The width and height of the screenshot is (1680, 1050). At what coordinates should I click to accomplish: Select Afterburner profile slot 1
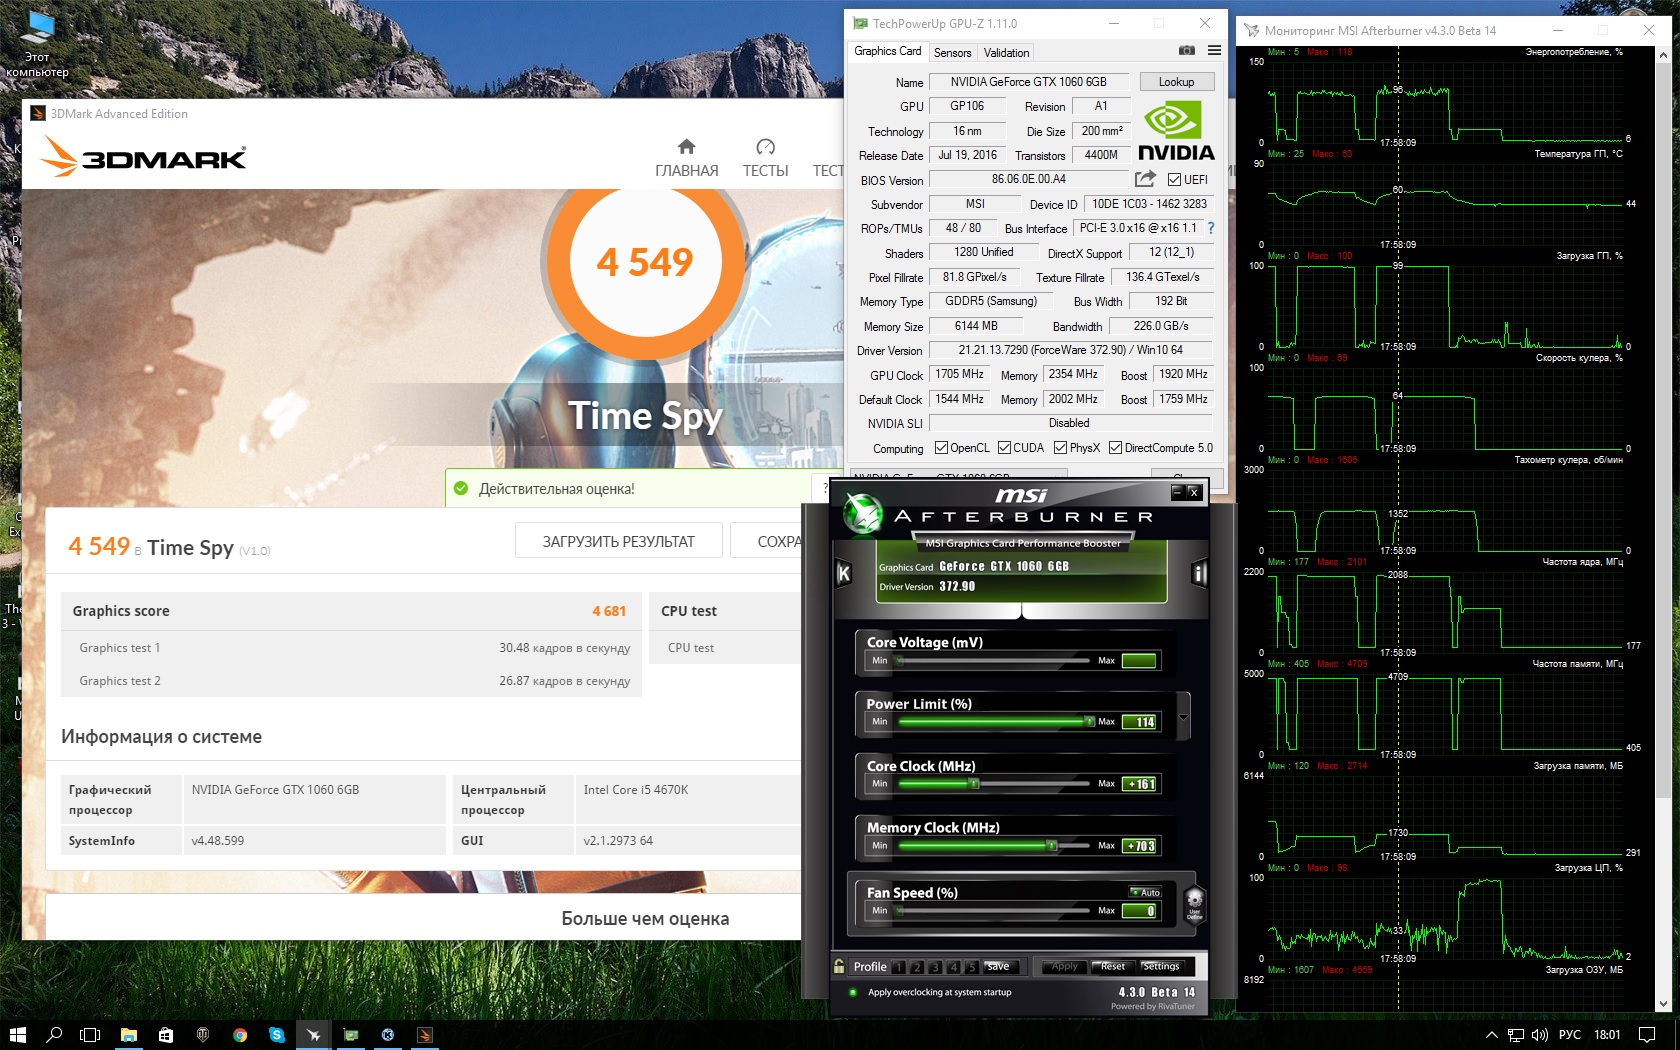(899, 967)
